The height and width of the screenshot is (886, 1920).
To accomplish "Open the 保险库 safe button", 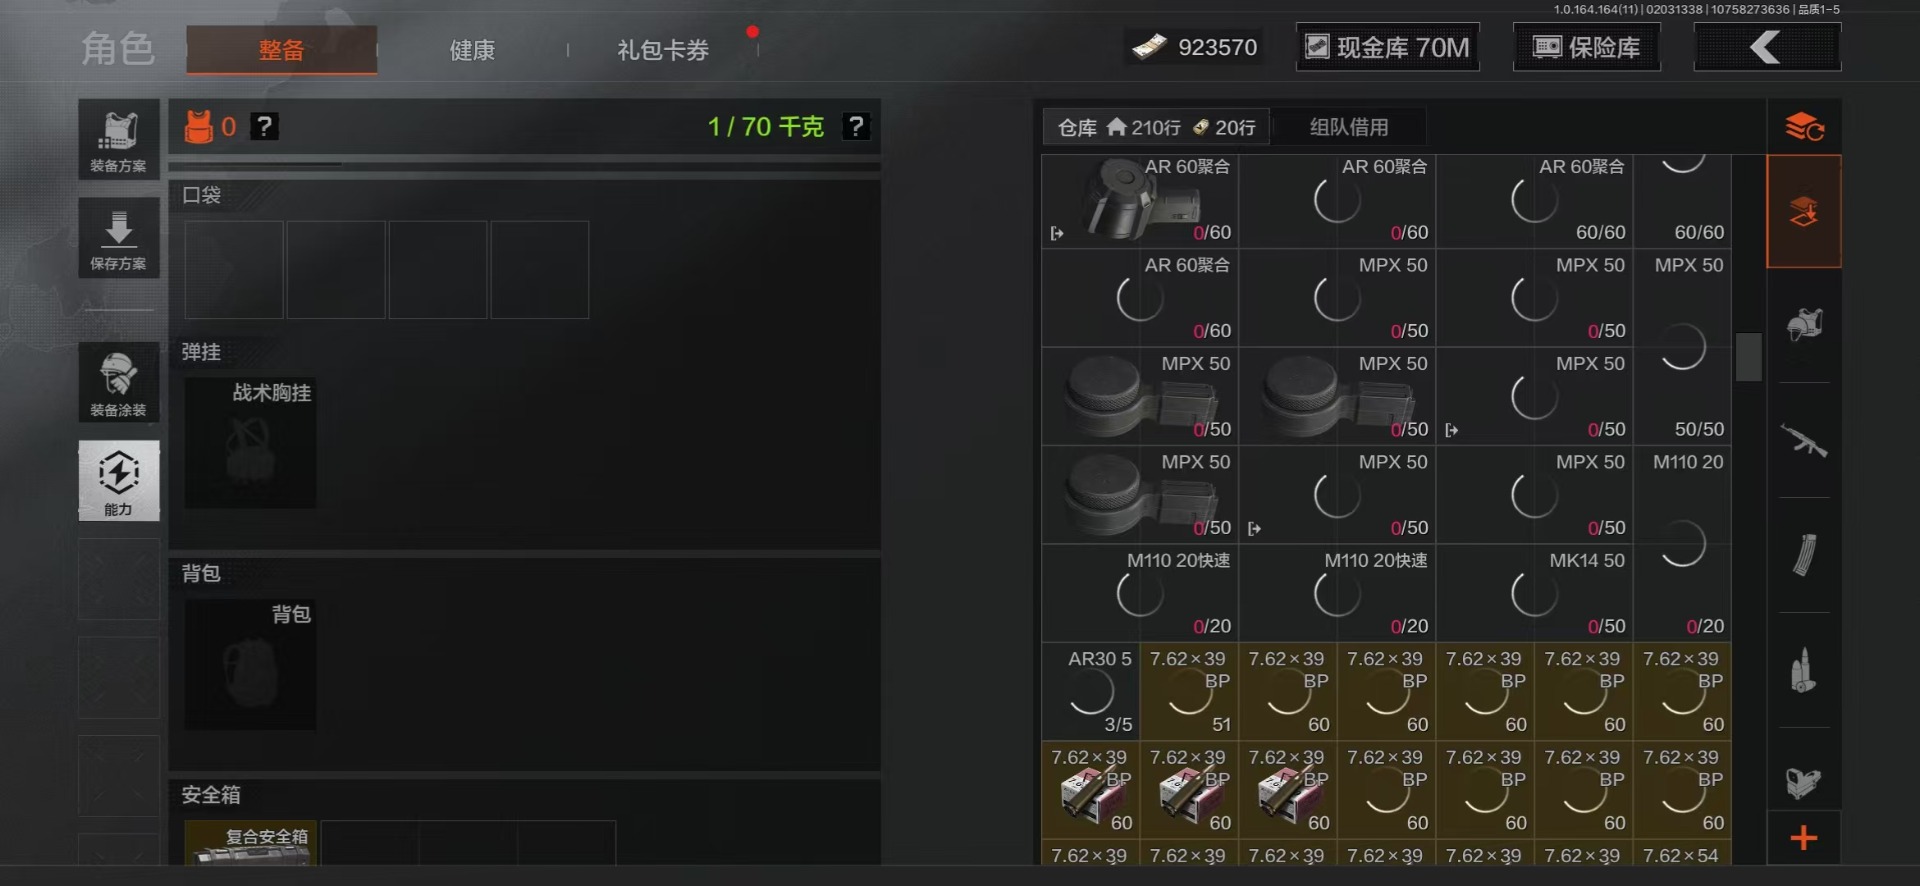I will 1587,47.
